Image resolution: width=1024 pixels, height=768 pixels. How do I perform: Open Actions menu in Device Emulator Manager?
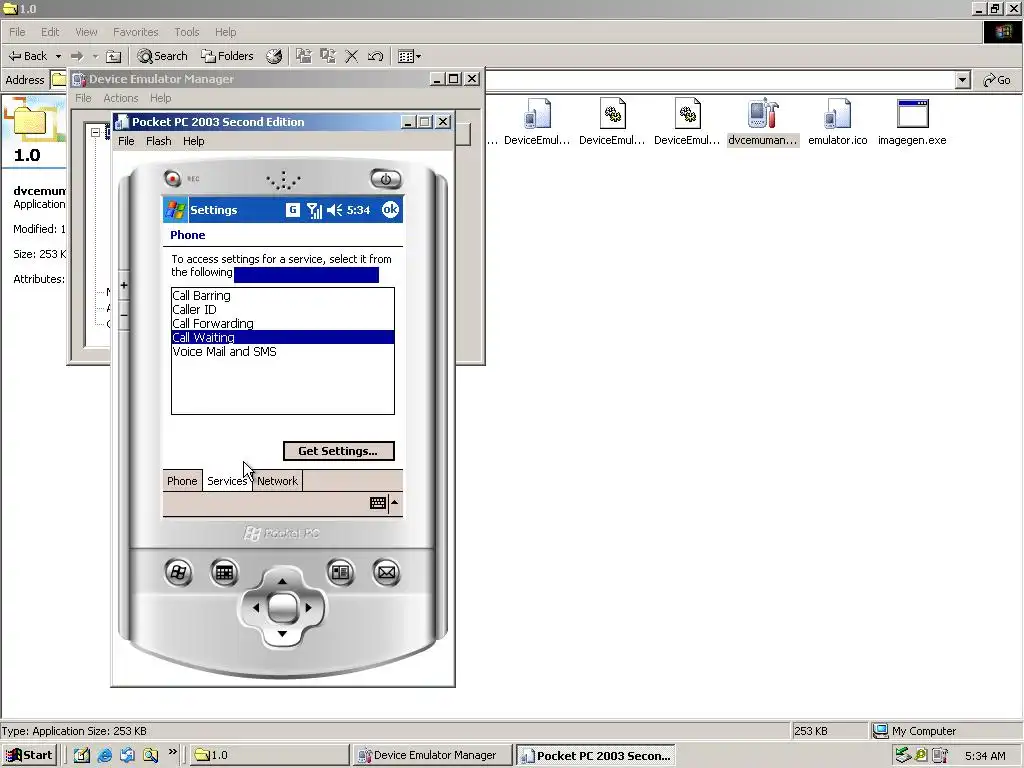click(x=121, y=98)
